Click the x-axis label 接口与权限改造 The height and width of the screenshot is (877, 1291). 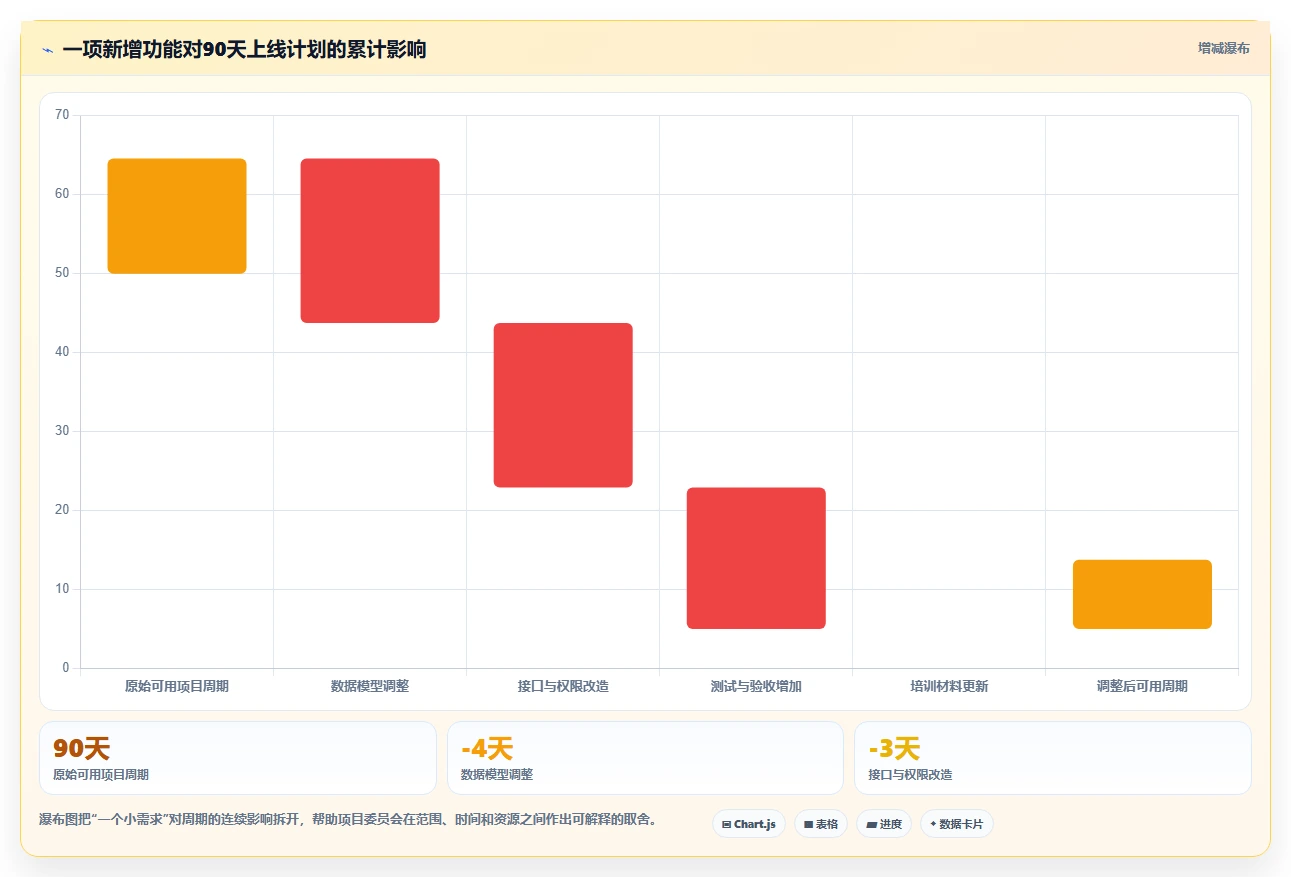[x=563, y=686]
